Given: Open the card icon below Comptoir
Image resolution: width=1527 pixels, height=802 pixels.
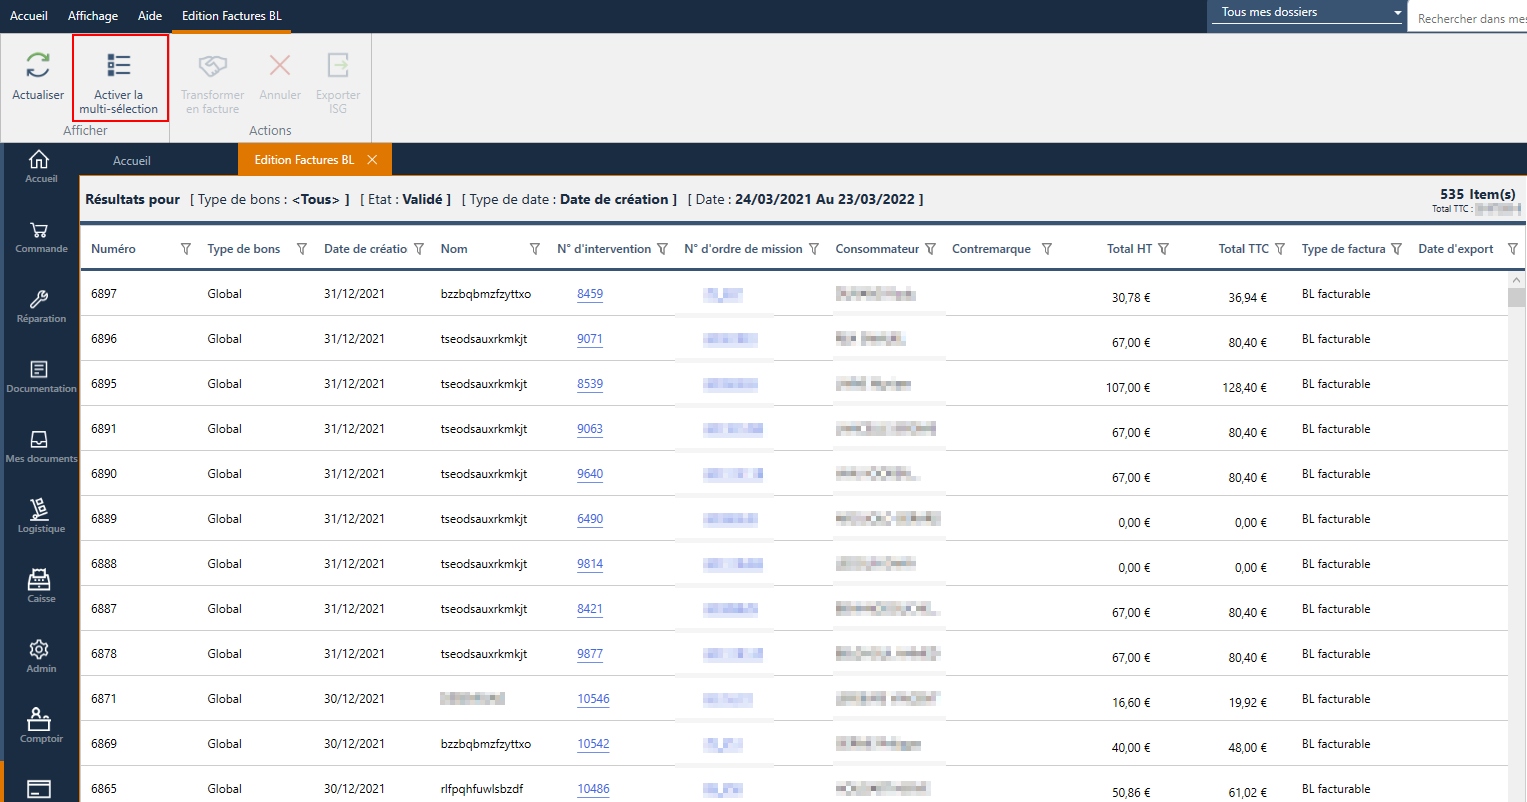Looking at the screenshot, I should pos(40,789).
